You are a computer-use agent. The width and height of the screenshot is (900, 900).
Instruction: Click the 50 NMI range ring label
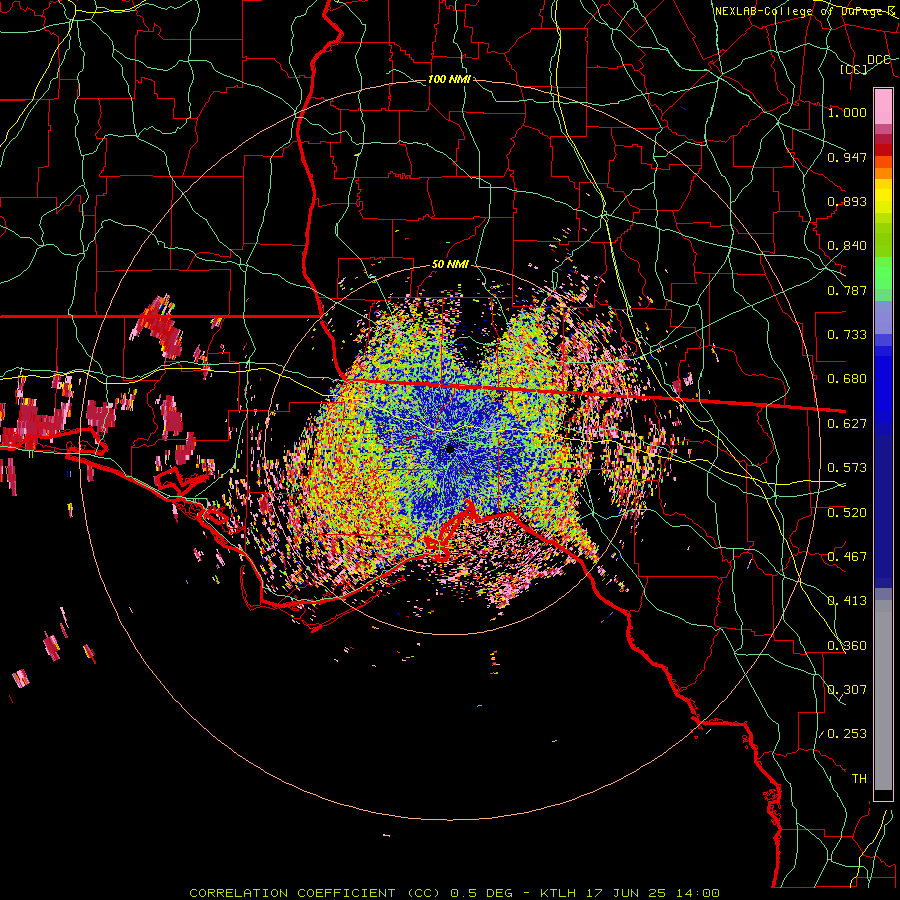pos(450,265)
